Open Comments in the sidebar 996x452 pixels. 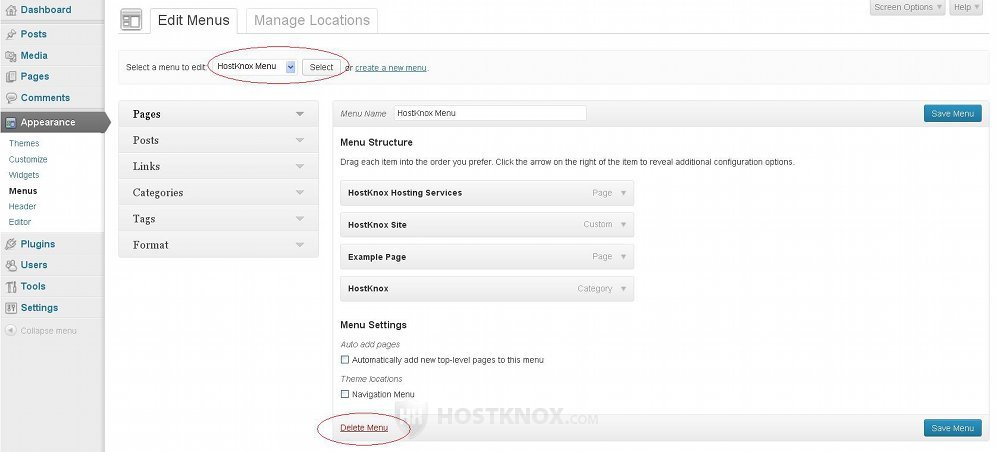point(45,98)
